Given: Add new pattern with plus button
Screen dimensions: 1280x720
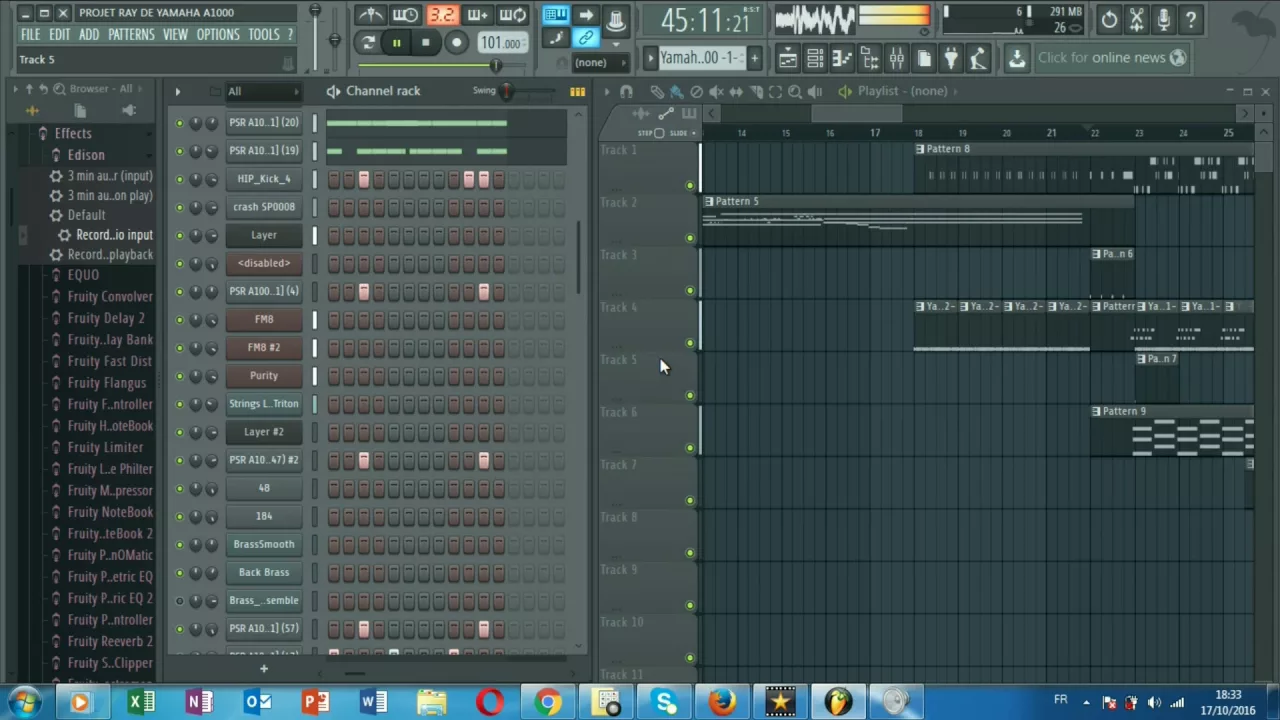Looking at the screenshot, I should tap(754, 58).
